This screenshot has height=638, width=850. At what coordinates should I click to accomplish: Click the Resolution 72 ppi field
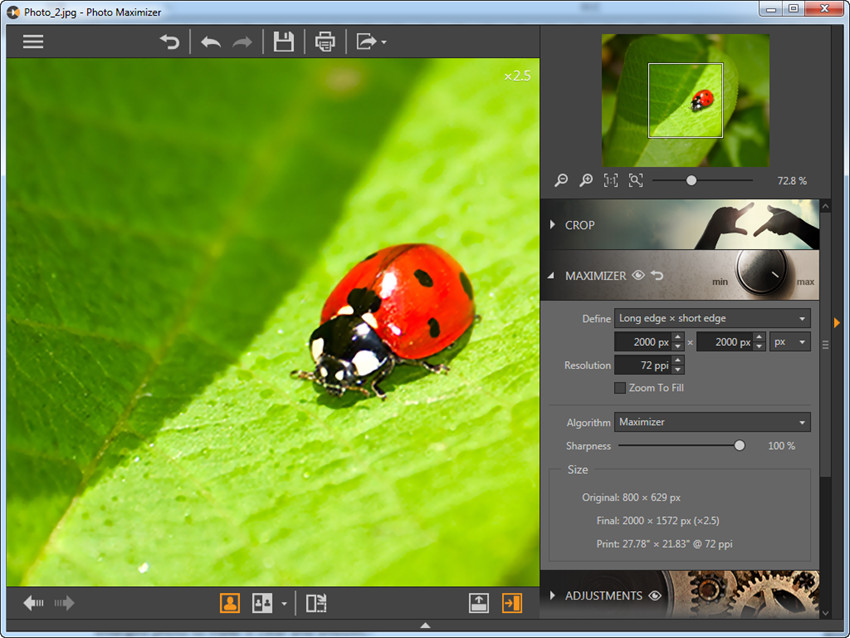click(x=643, y=365)
